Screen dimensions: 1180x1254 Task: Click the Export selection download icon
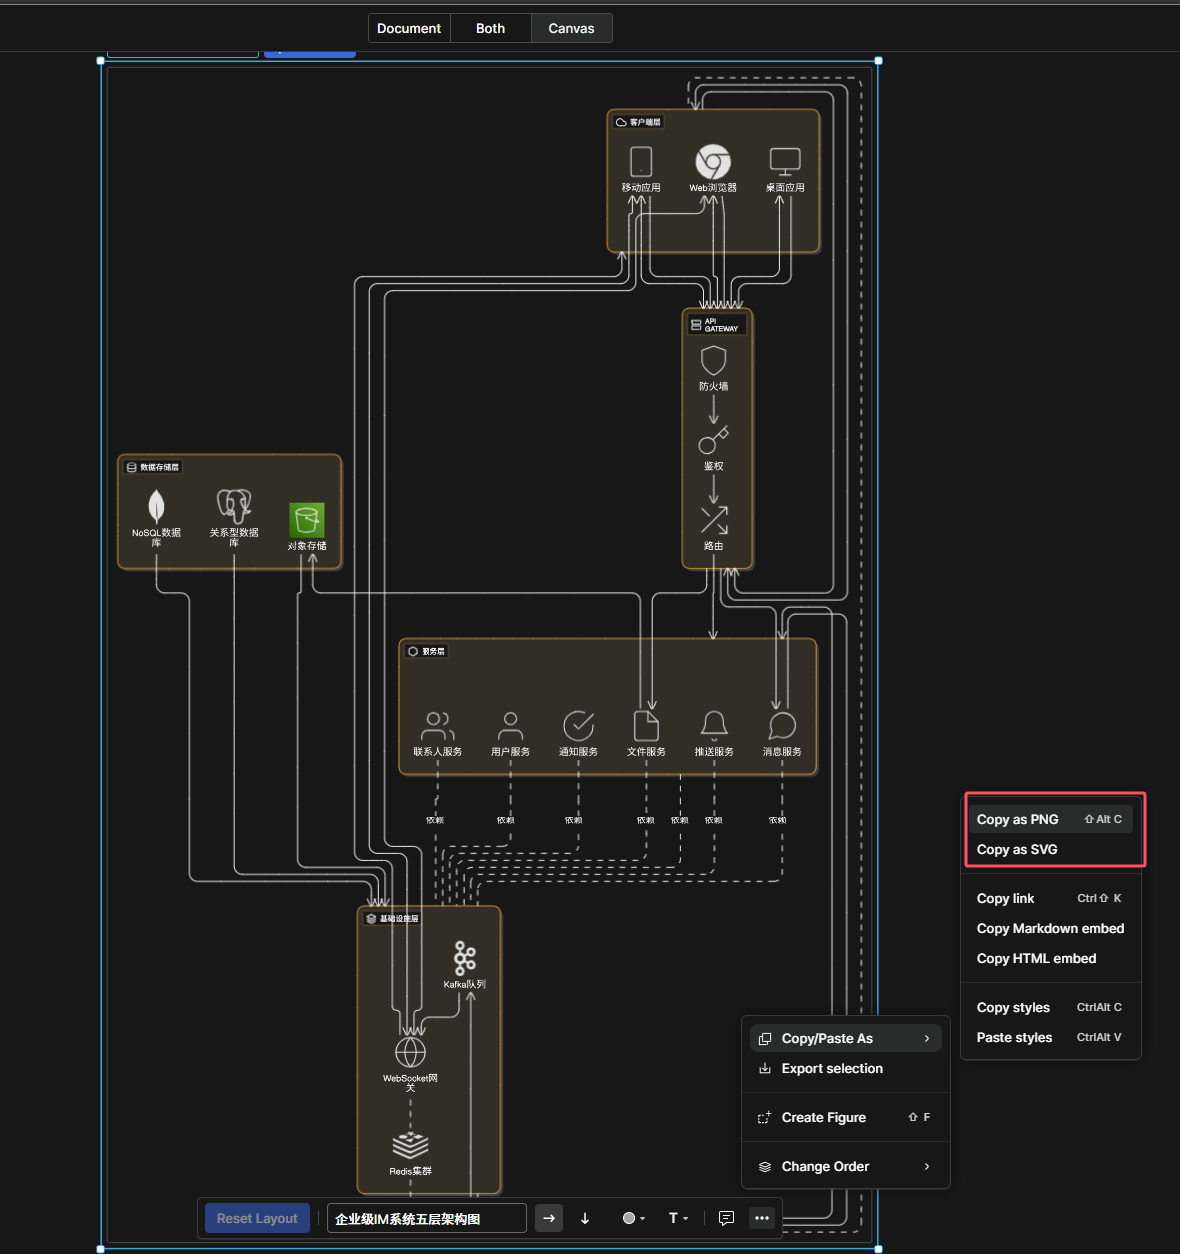(765, 1068)
